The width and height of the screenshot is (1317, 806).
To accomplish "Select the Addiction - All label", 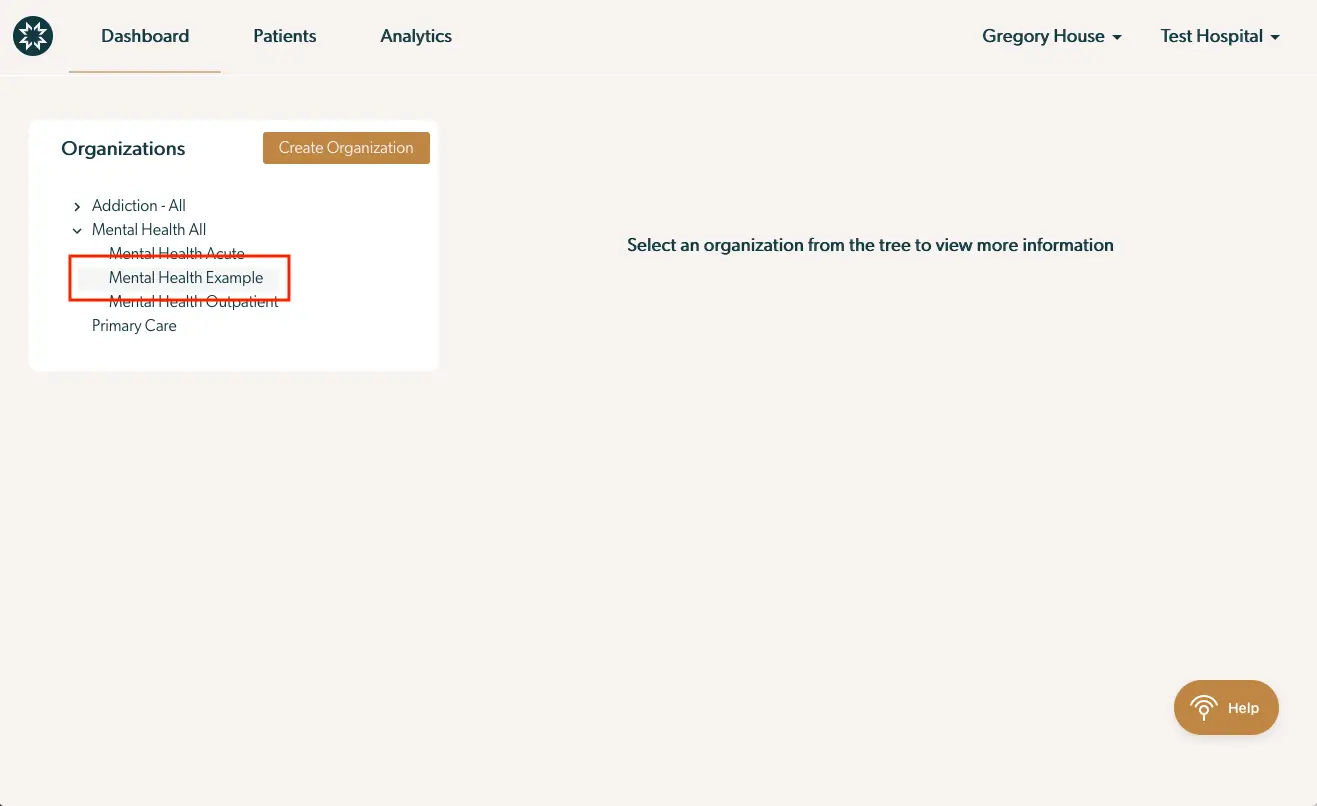I will pyautogui.click(x=138, y=206).
